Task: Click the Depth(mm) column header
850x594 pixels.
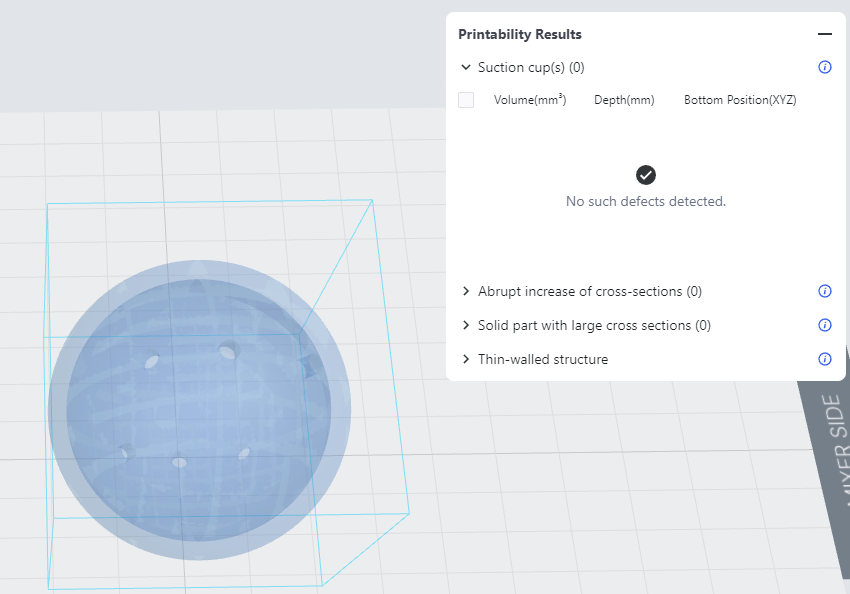Action: point(624,100)
